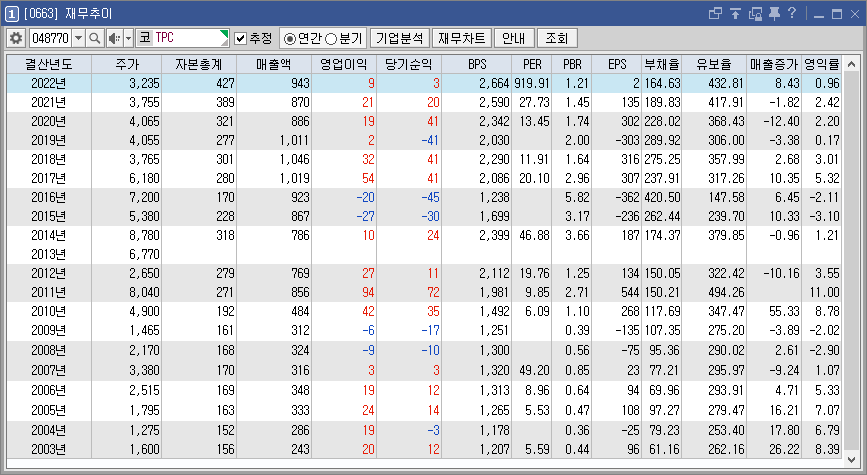Click the scroll down arrow of the table
This screenshot has width=867, height=475.
tap(851, 458)
